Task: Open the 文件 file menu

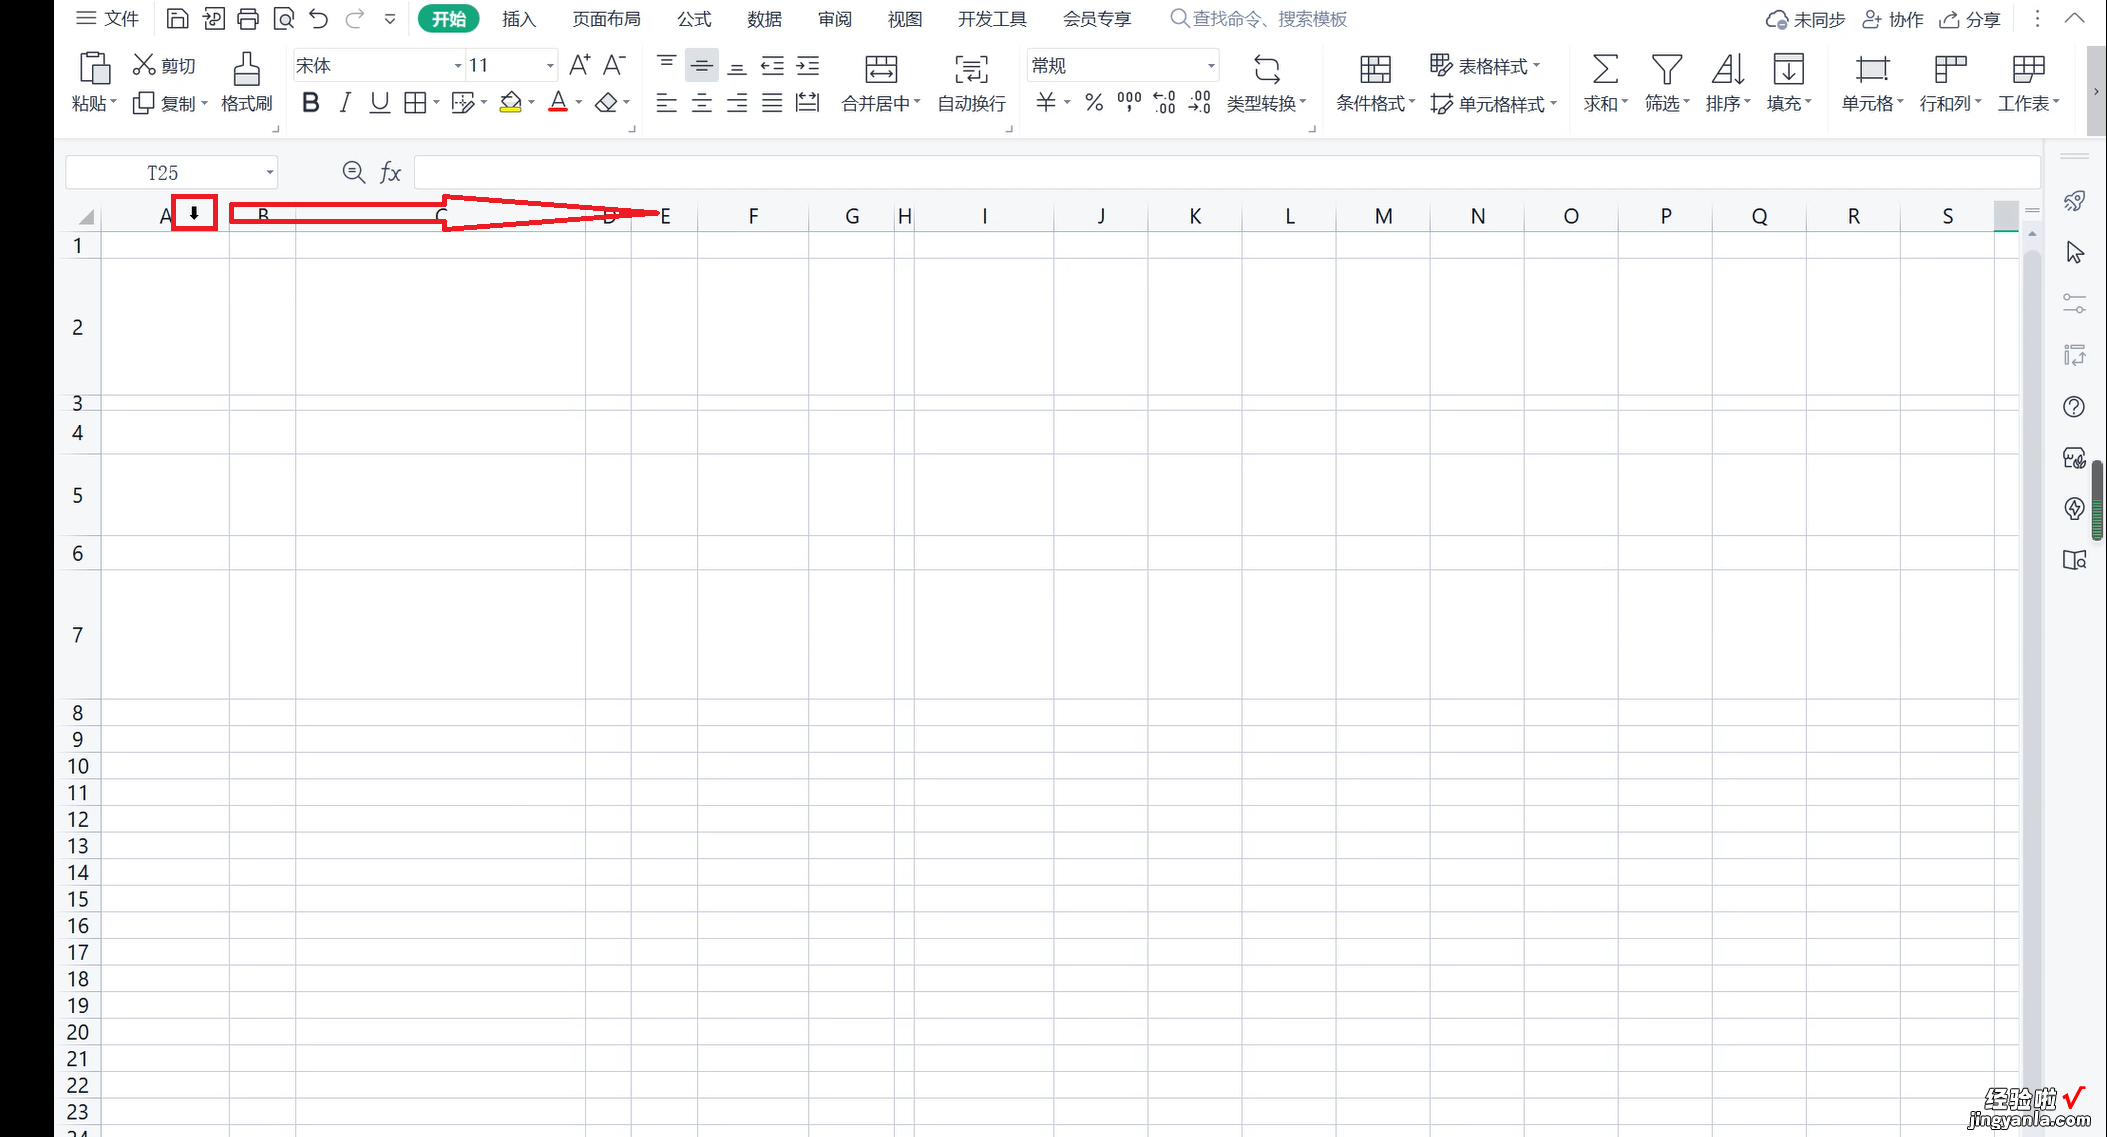Action: click(108, 19)
